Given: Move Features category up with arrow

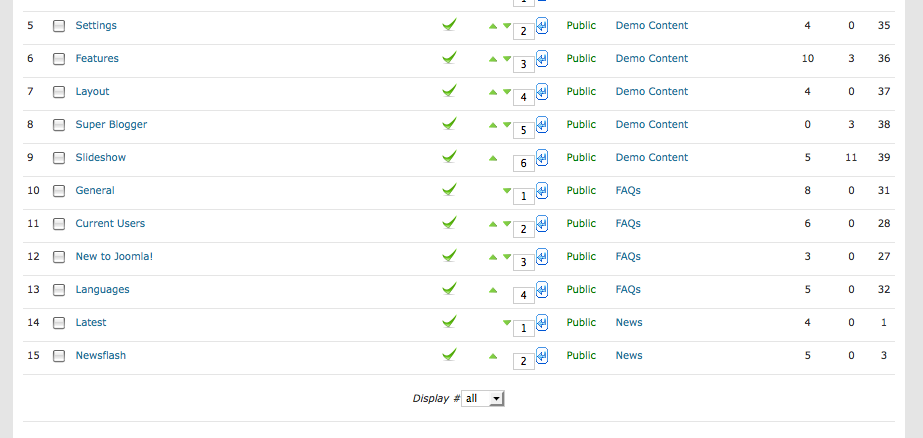Looking at the screenshot, I should [x=493, y=59].
